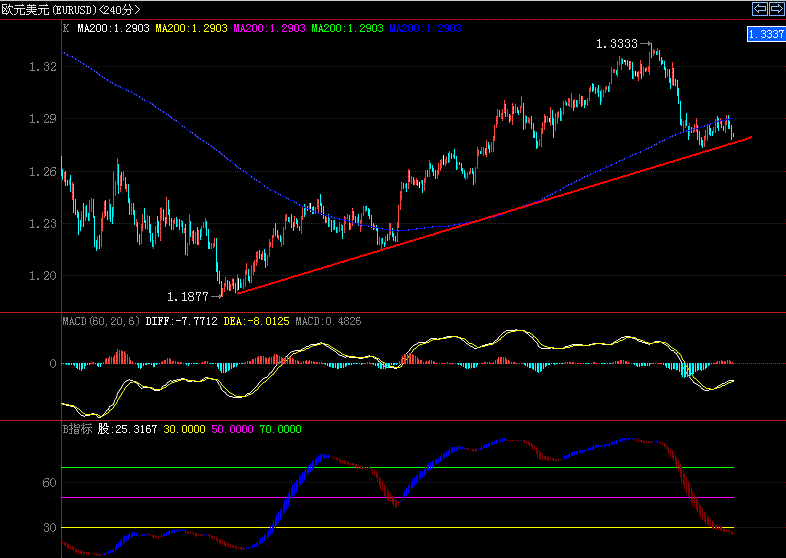This screenshot has width=786, height=558.
Task: Click the blue MA200:1.2903 label
Action: [x=425, y=28]
